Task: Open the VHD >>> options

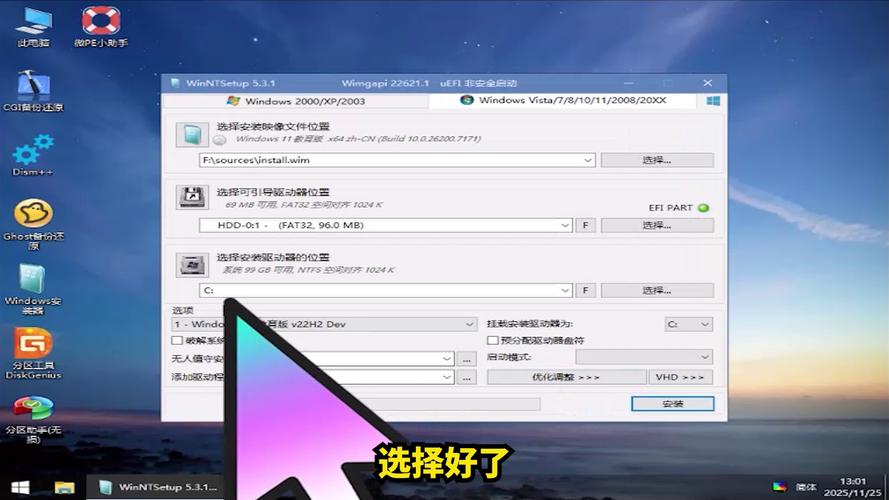Action: pyautogui.click(x=680, y=377)
